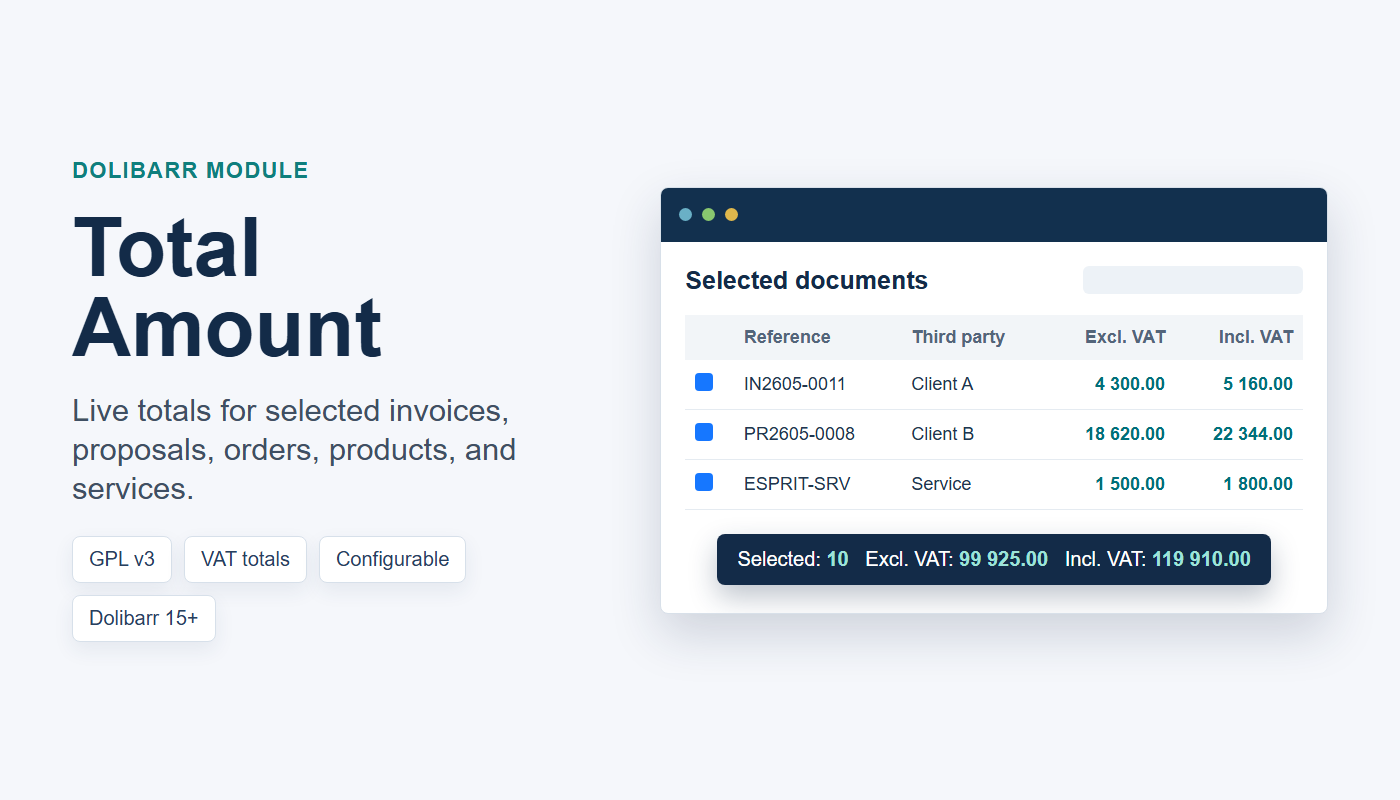
Task: Click the GPL v3 badge
Action: (122, 559)
